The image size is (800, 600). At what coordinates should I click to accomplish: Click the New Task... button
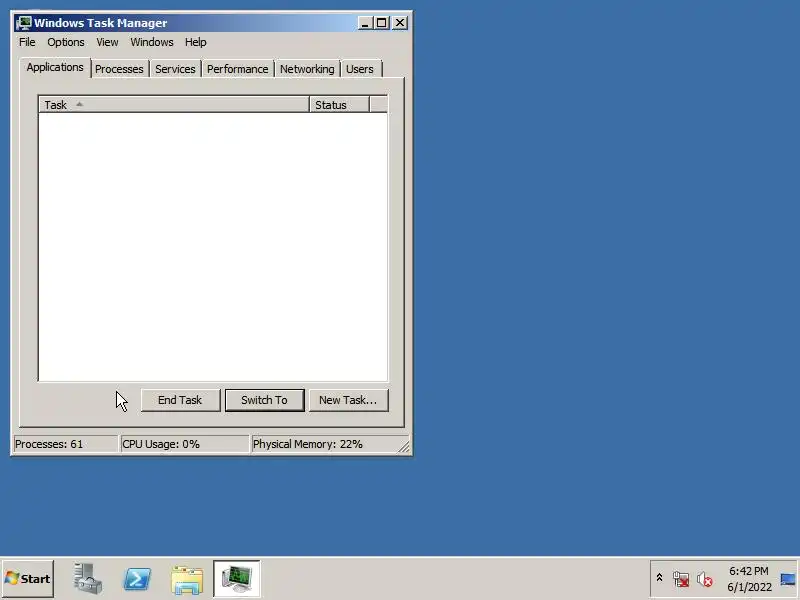tap(348, 400)
